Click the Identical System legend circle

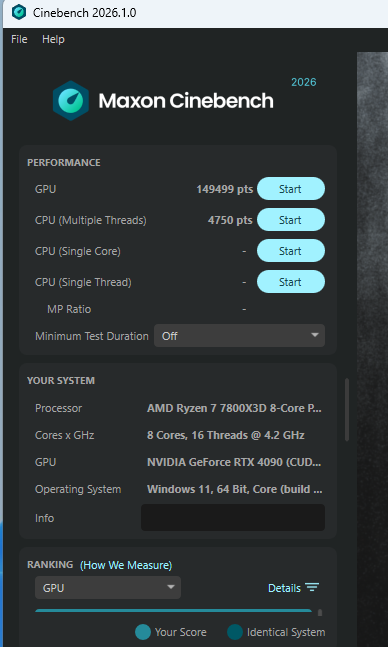(235, 632)
